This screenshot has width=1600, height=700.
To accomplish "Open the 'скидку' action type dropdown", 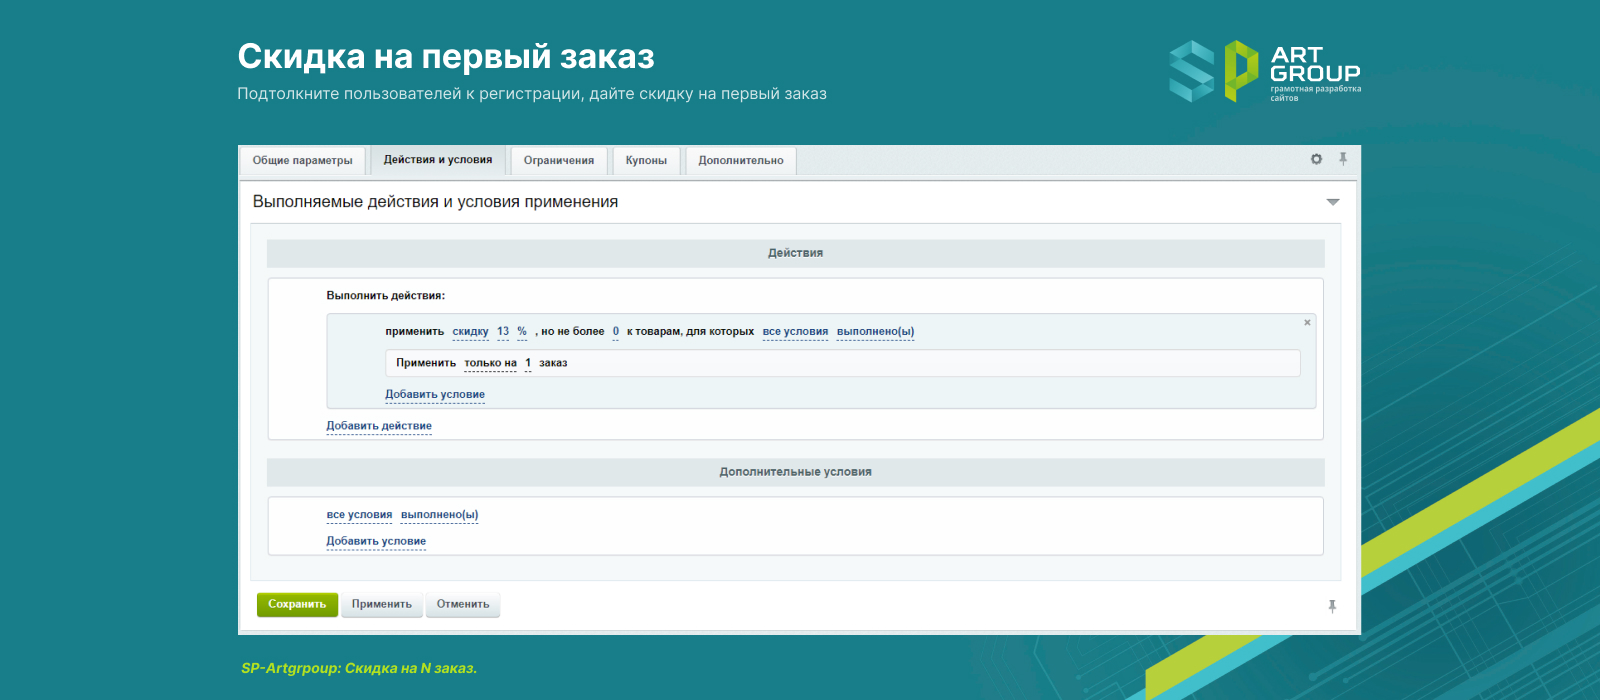I will click(470, 332).
